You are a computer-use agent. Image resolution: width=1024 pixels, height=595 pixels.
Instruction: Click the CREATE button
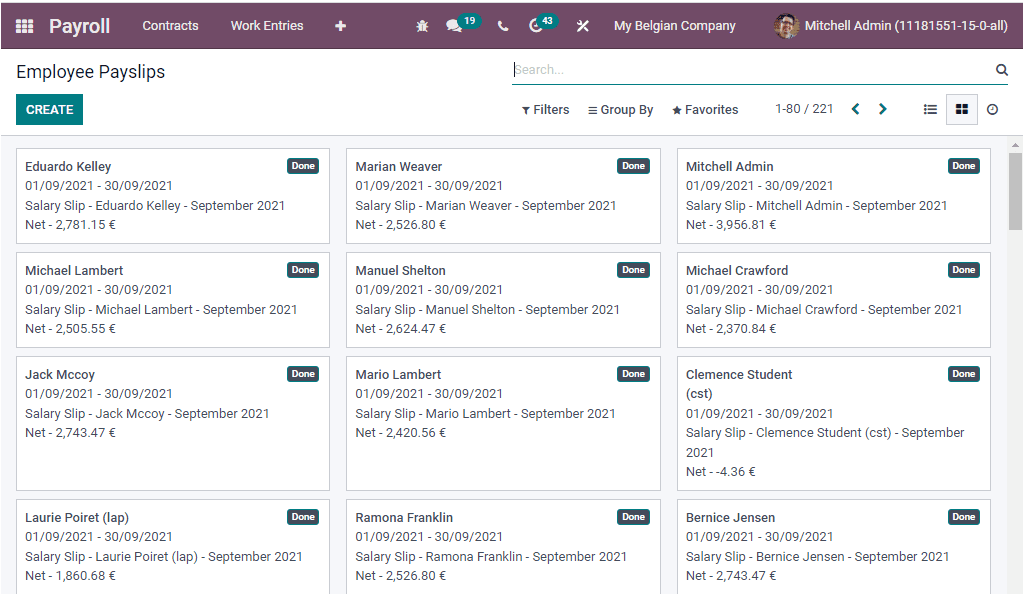pyautogui.click(x=49, y=108)
